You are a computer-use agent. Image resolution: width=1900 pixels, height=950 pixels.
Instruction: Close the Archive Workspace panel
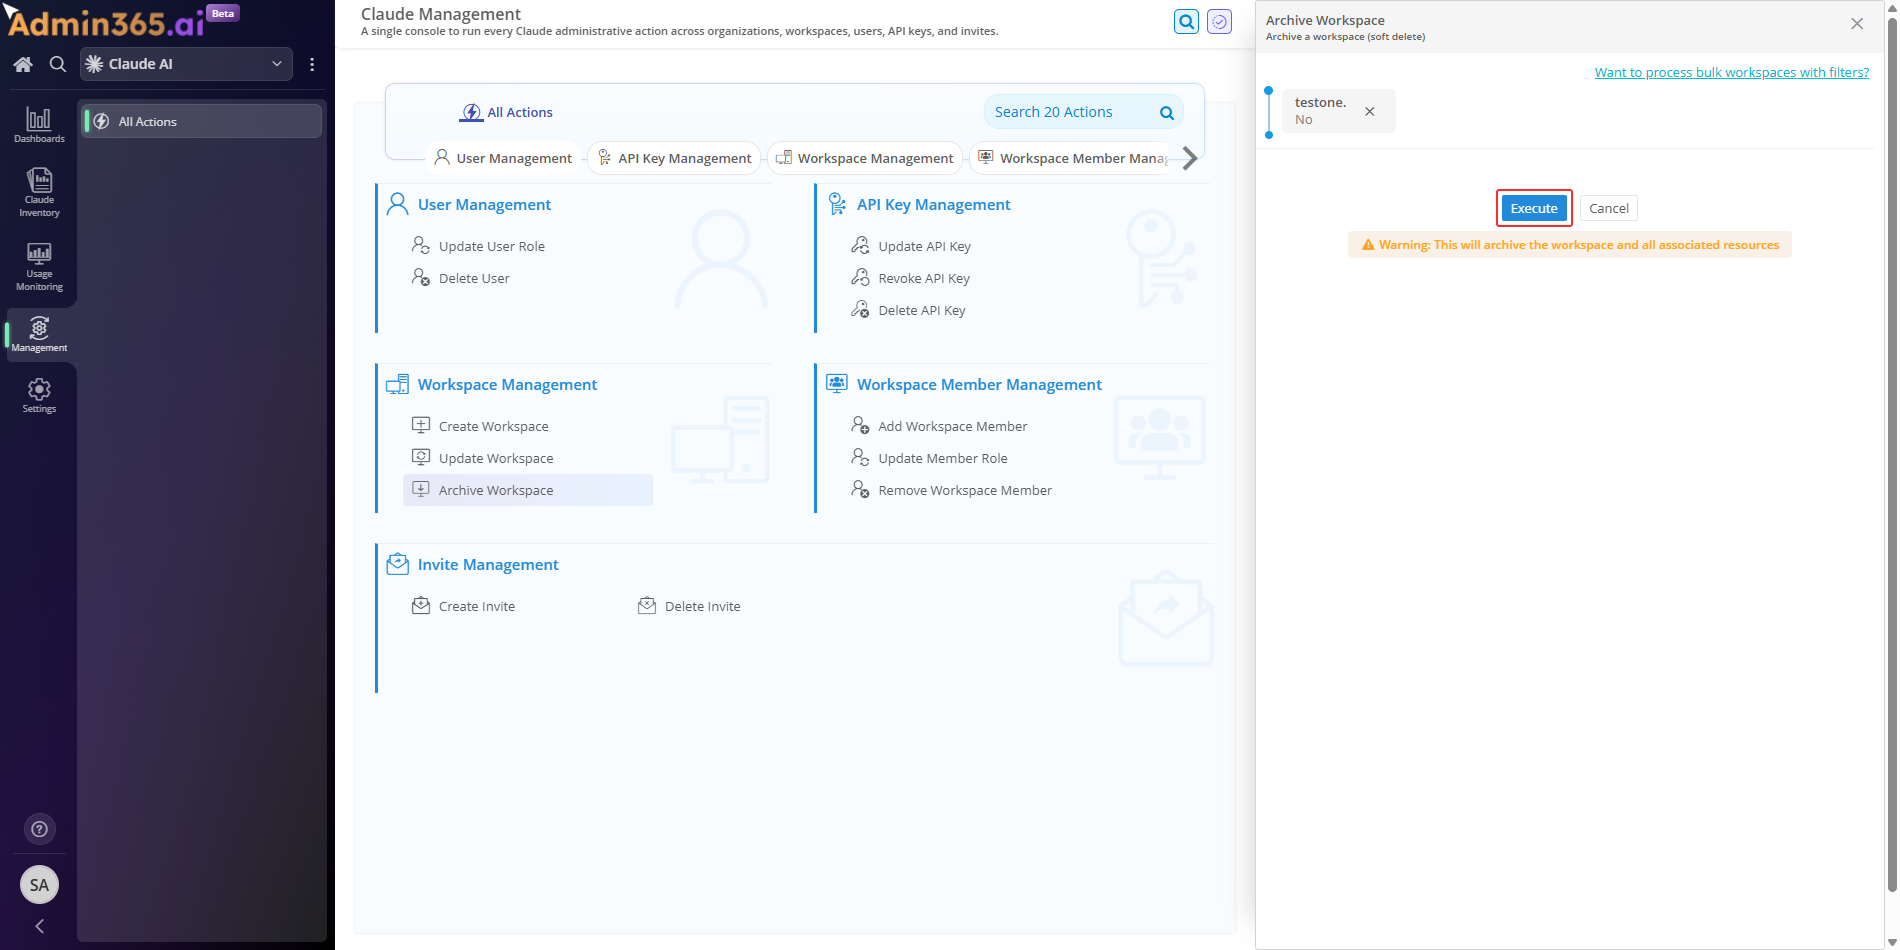click(x=1857, y=23)
